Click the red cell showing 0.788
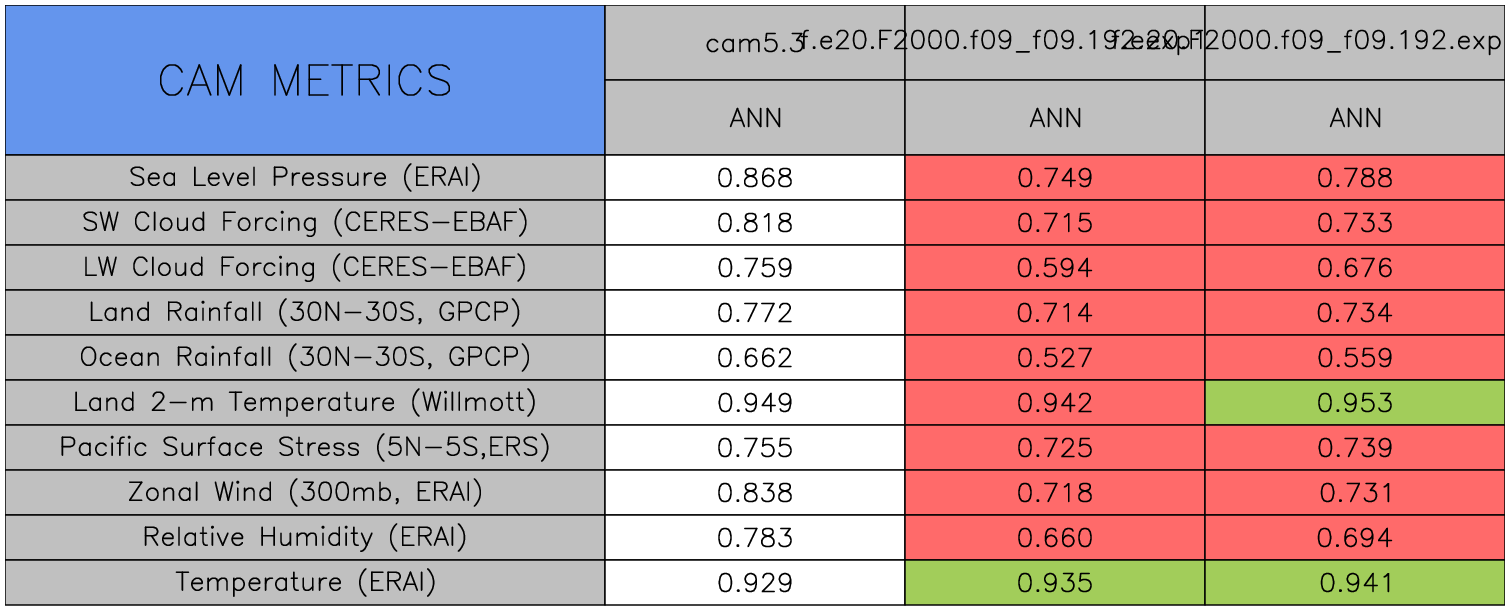 click(x=1355, y=178)
